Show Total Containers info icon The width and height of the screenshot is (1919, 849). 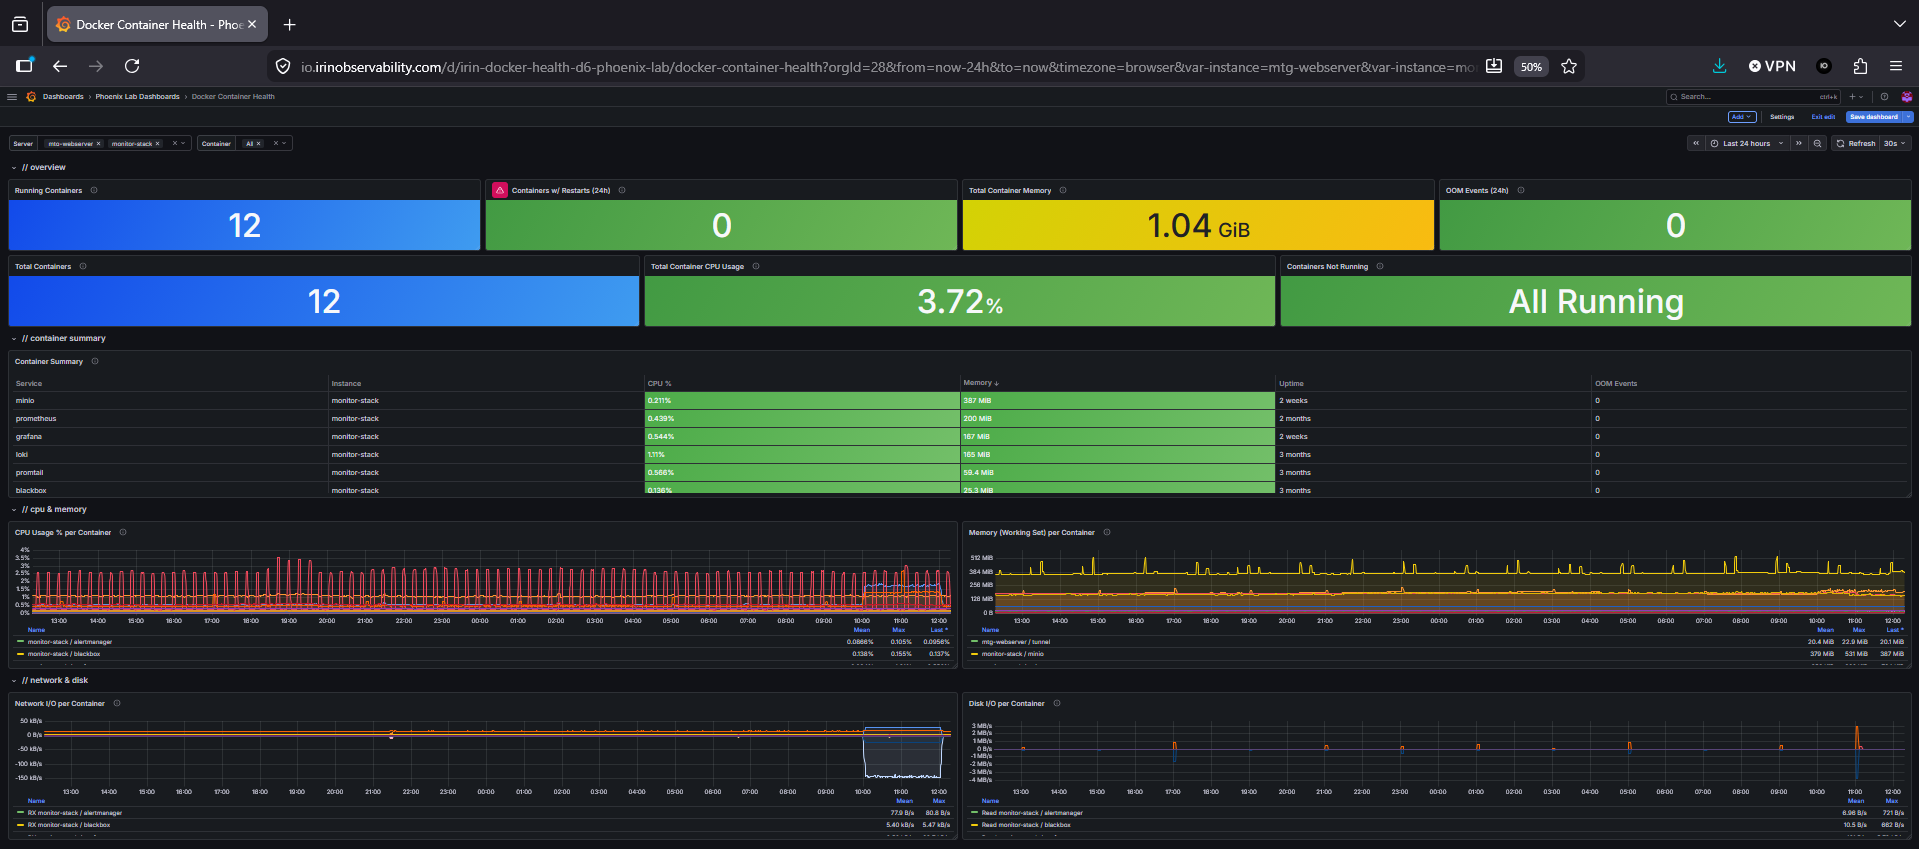tap(83, 266)
